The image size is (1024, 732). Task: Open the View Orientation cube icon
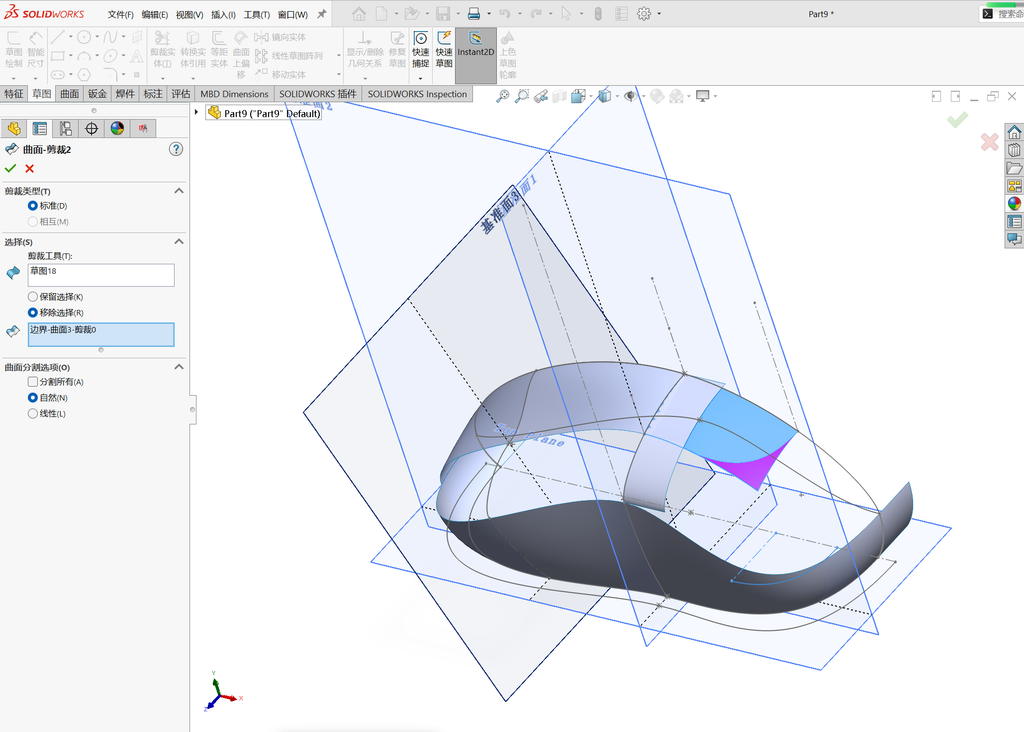[578, 96]
